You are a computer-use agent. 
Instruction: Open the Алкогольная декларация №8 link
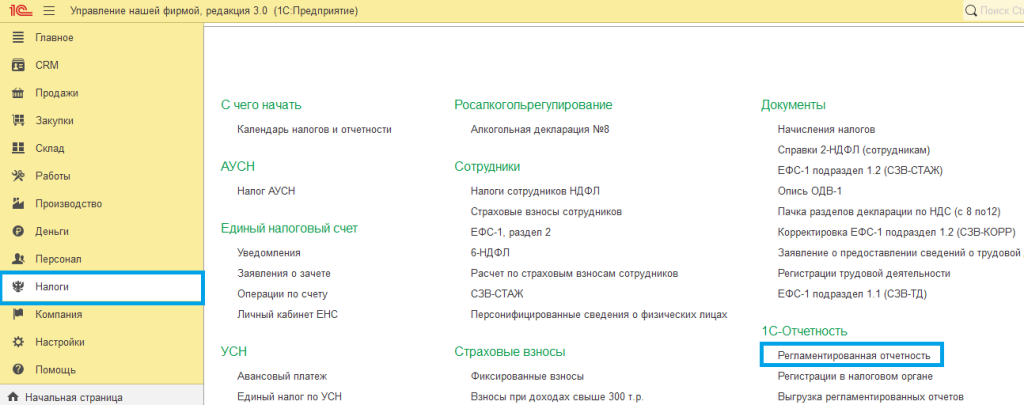539,130
